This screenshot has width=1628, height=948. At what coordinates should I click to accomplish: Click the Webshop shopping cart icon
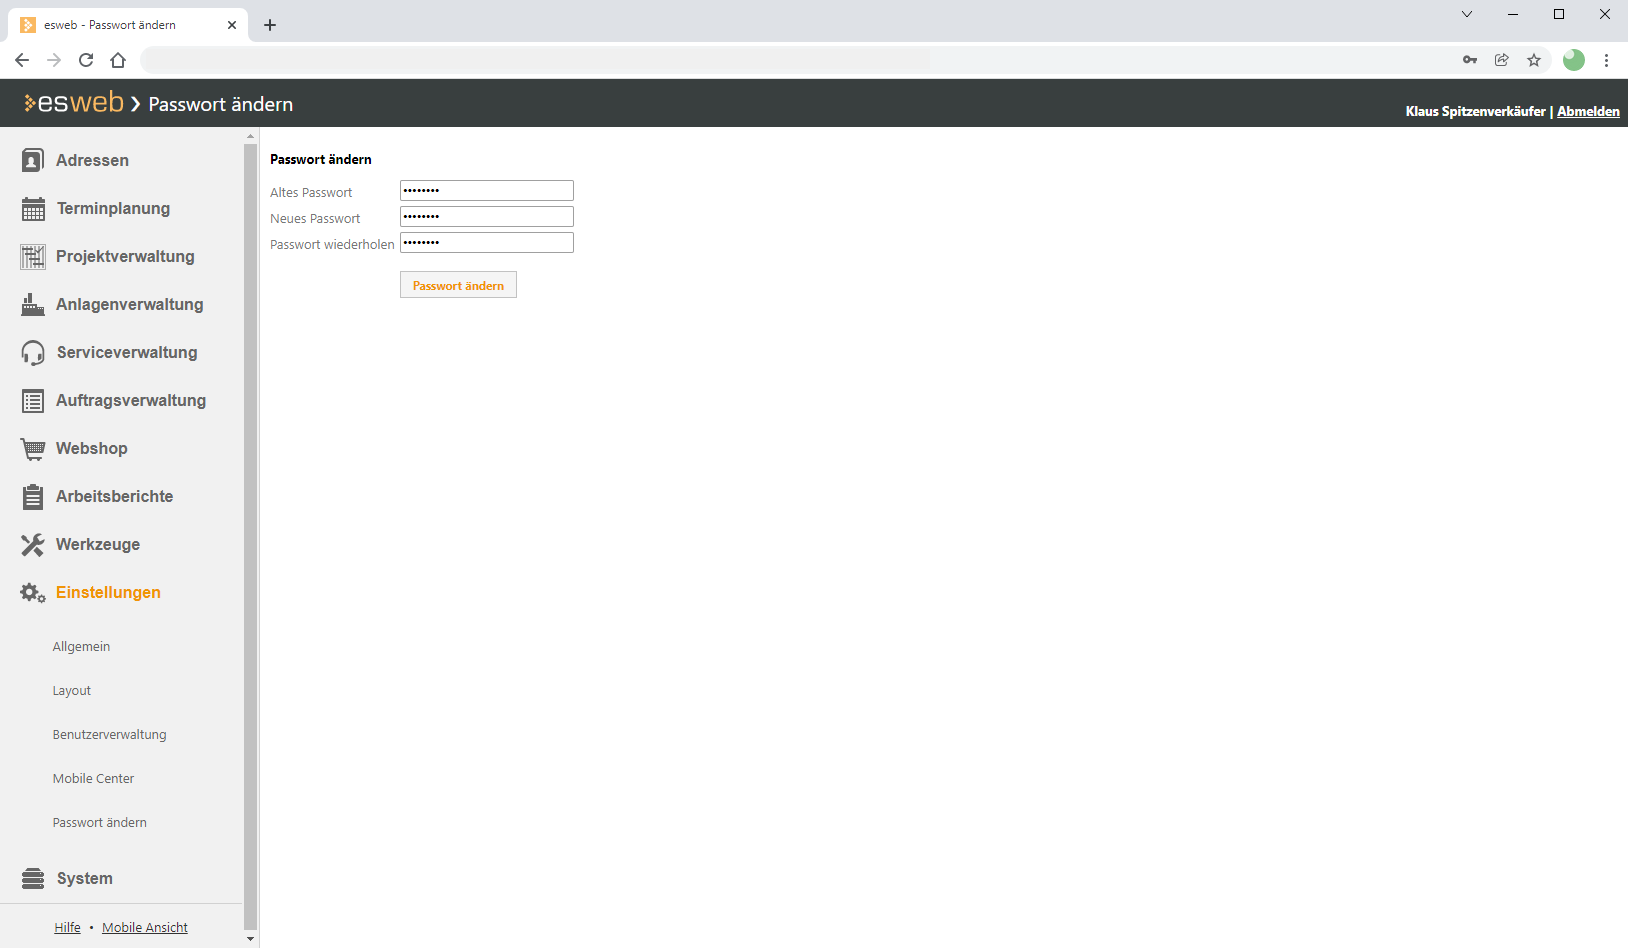pos(33,449)
